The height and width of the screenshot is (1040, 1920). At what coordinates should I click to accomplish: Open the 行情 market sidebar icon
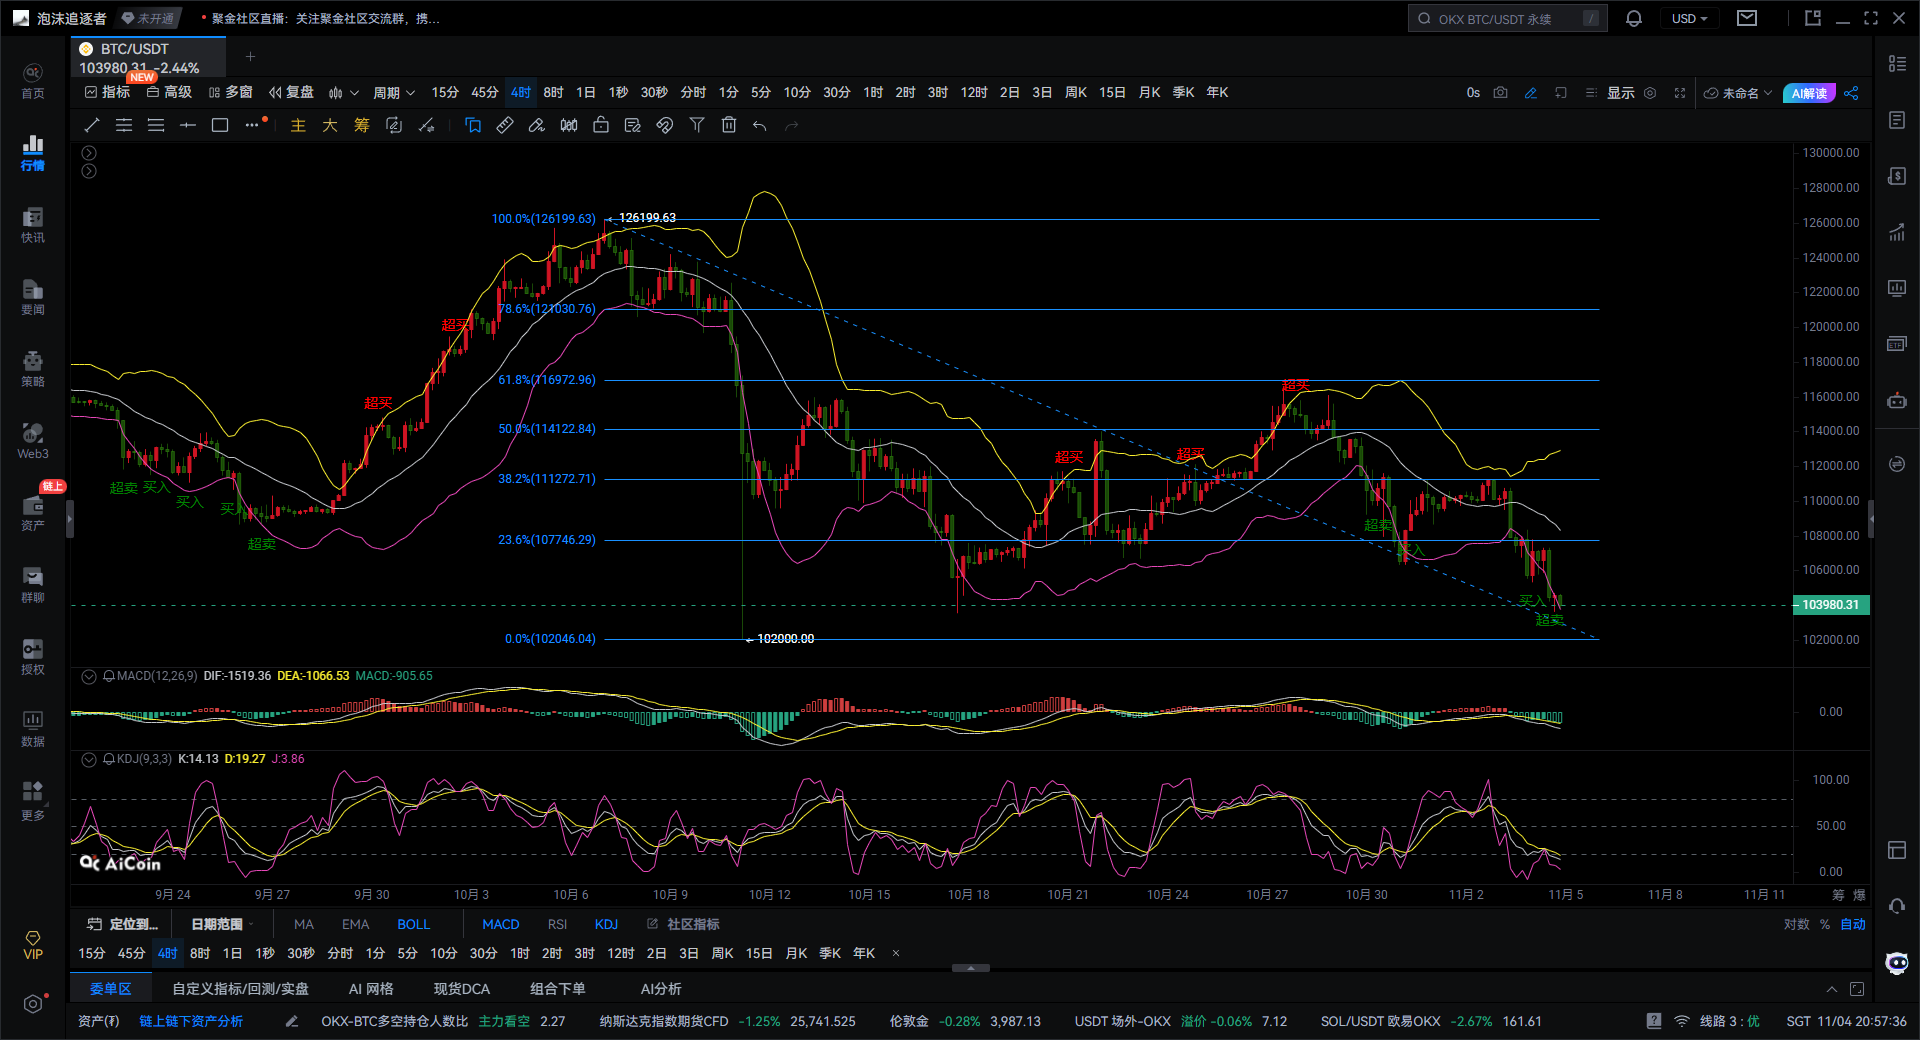coord(33,153)
